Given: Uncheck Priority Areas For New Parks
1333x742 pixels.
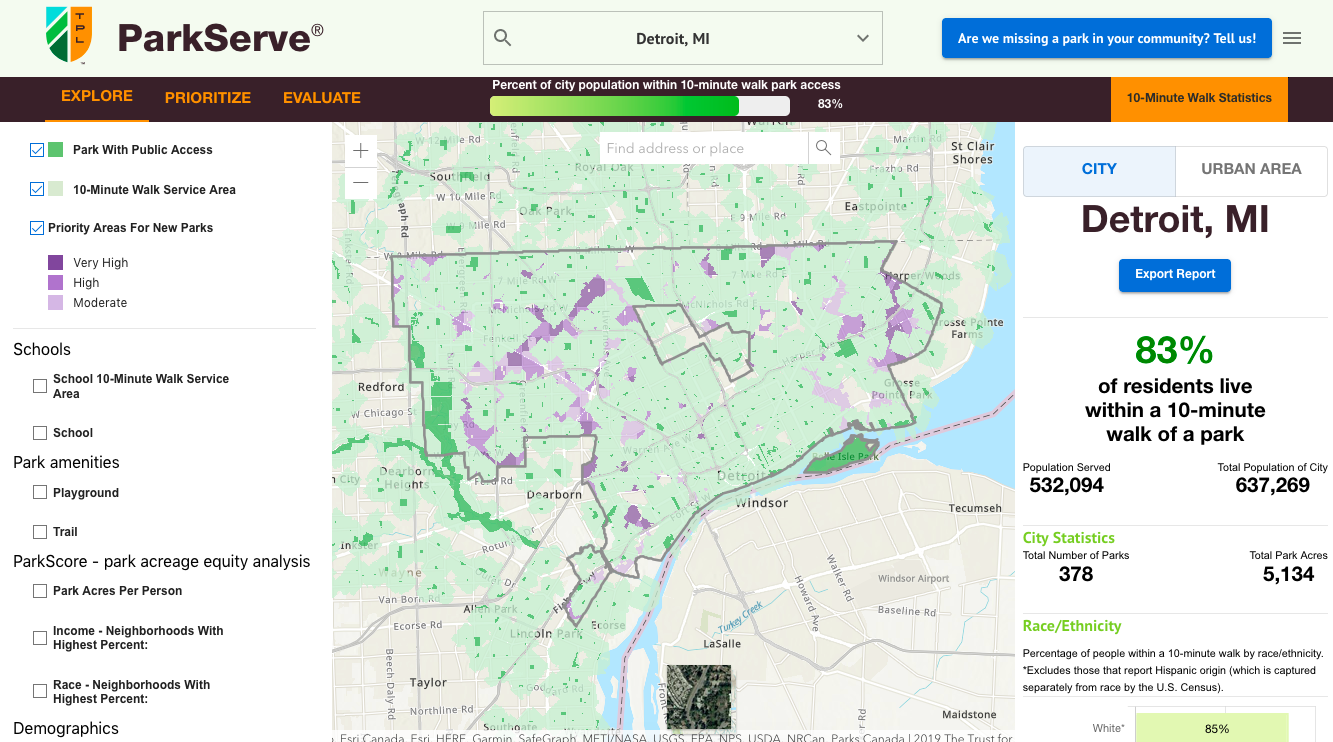Looking at the screenshot, I should tap(37, 227).
